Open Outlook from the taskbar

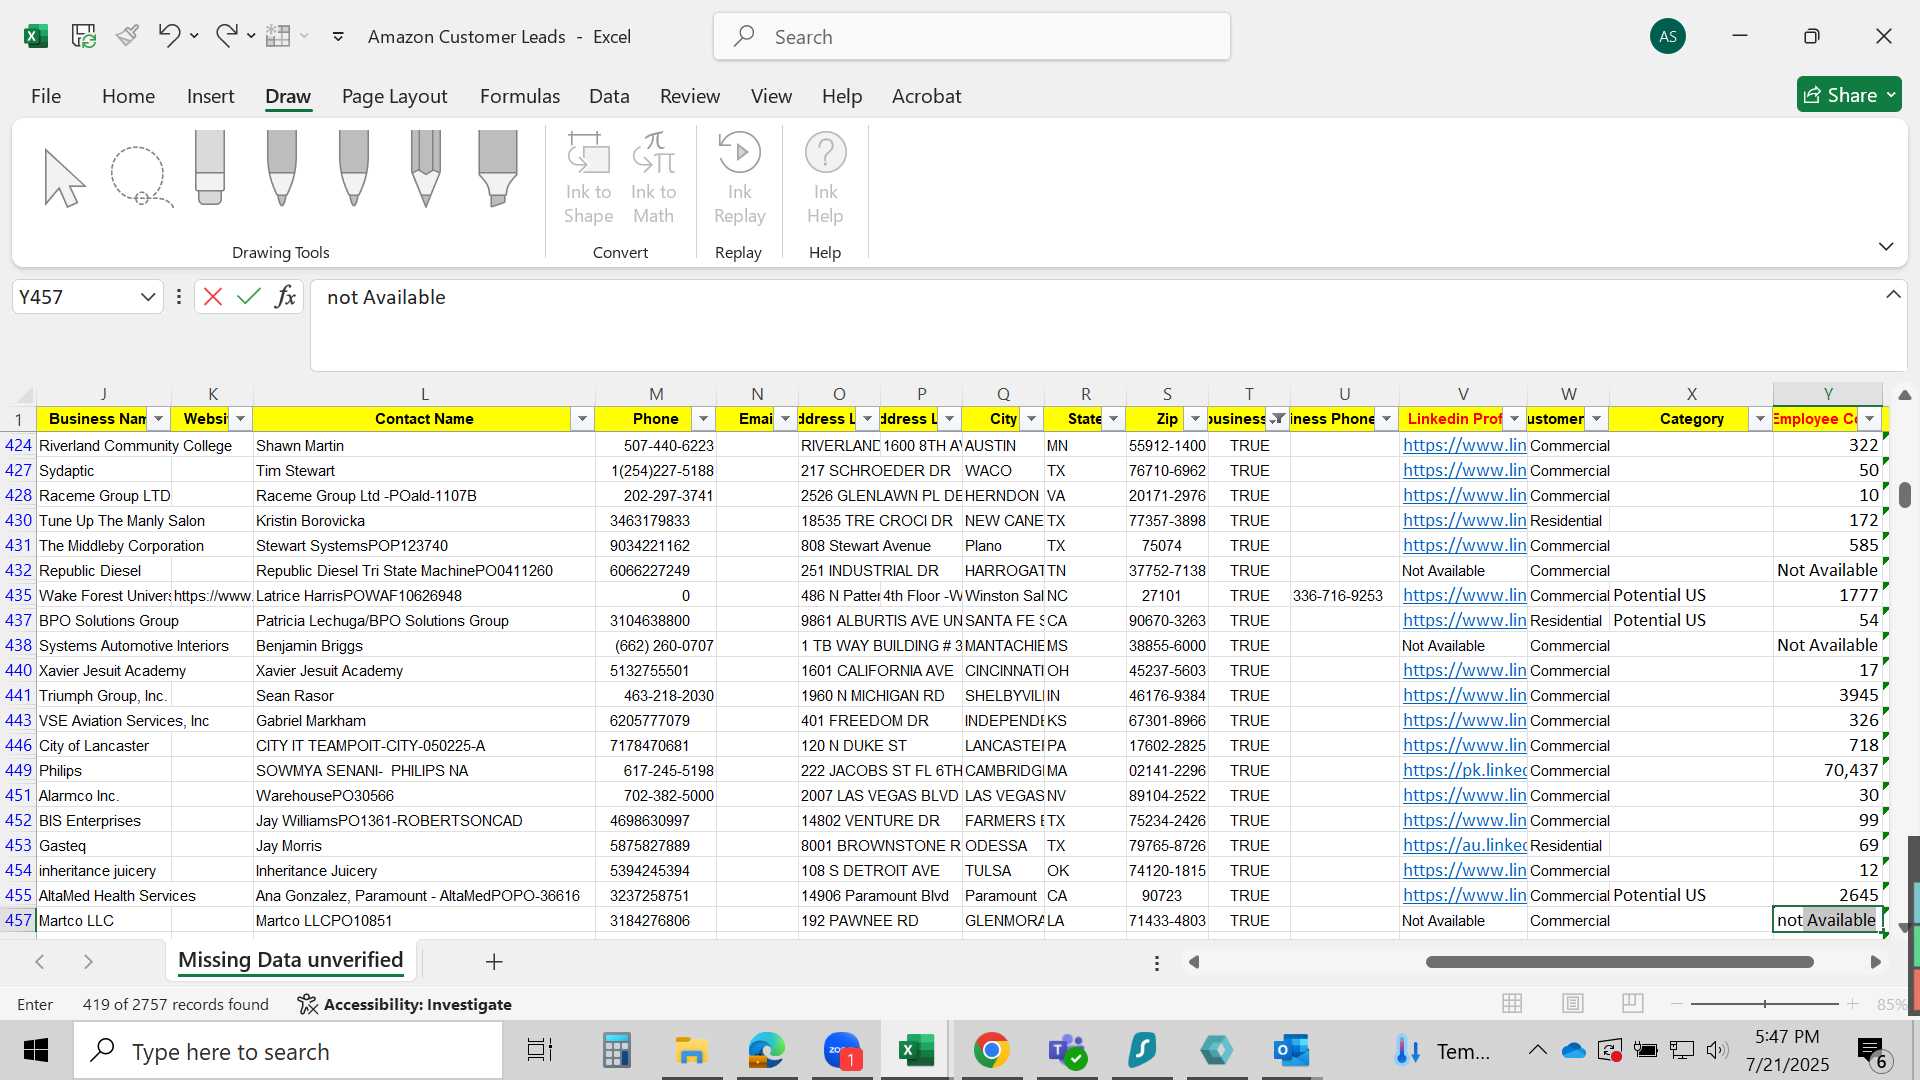pos(1291,1051)
